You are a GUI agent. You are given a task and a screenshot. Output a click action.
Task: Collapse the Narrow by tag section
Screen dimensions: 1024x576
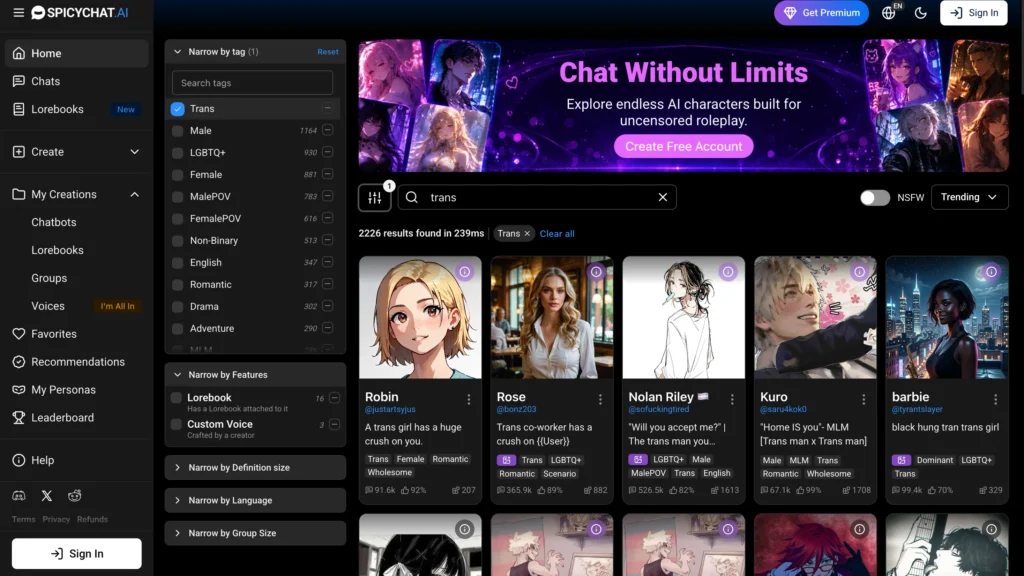coord(178,52)
